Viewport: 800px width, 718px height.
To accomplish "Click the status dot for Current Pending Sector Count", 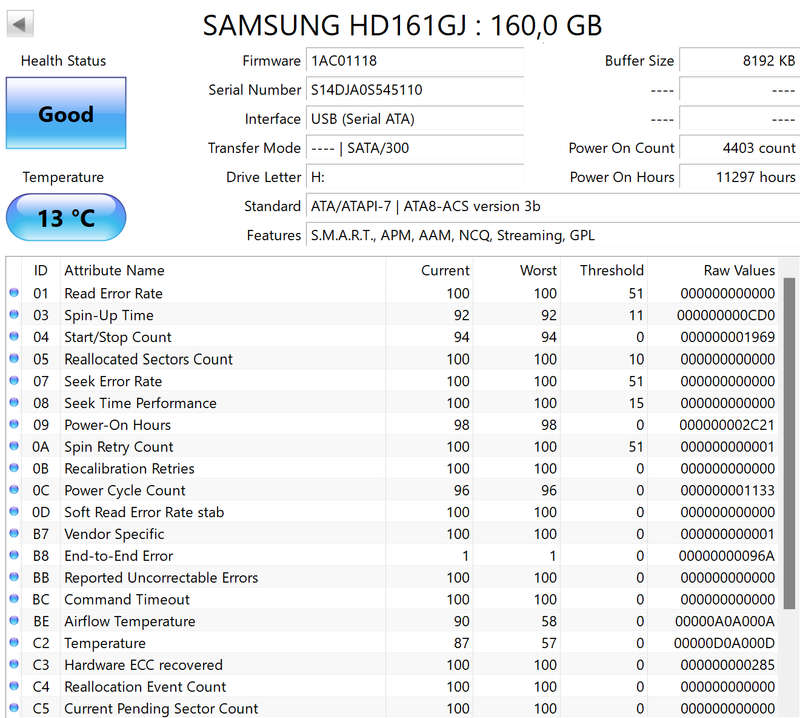I will click(x=14, y=708).
